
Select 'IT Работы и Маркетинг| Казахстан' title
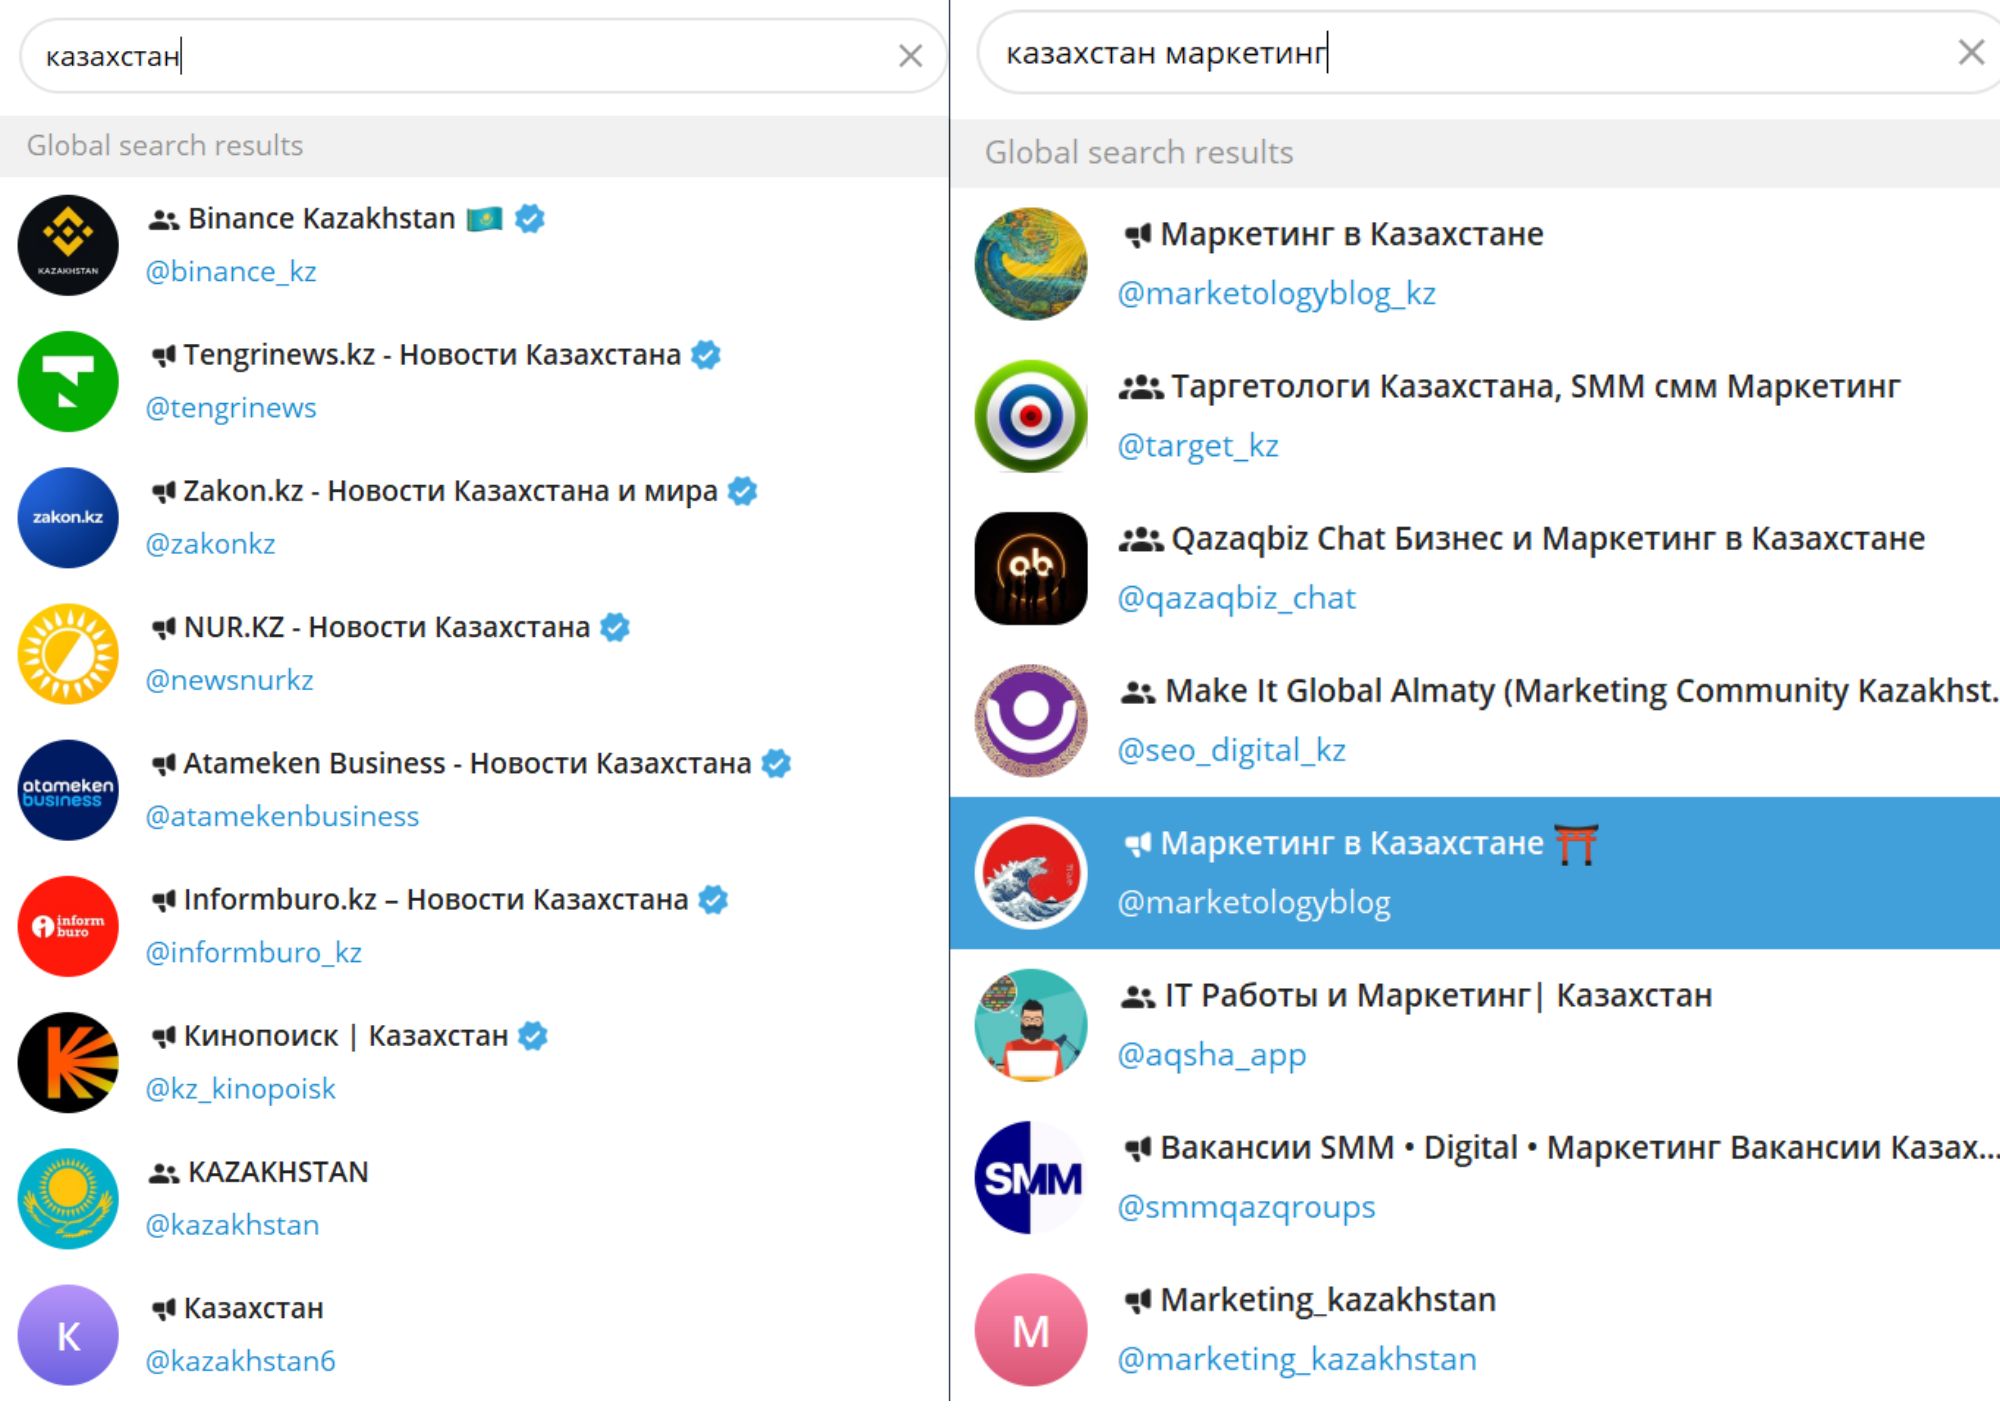(1438, 996)
